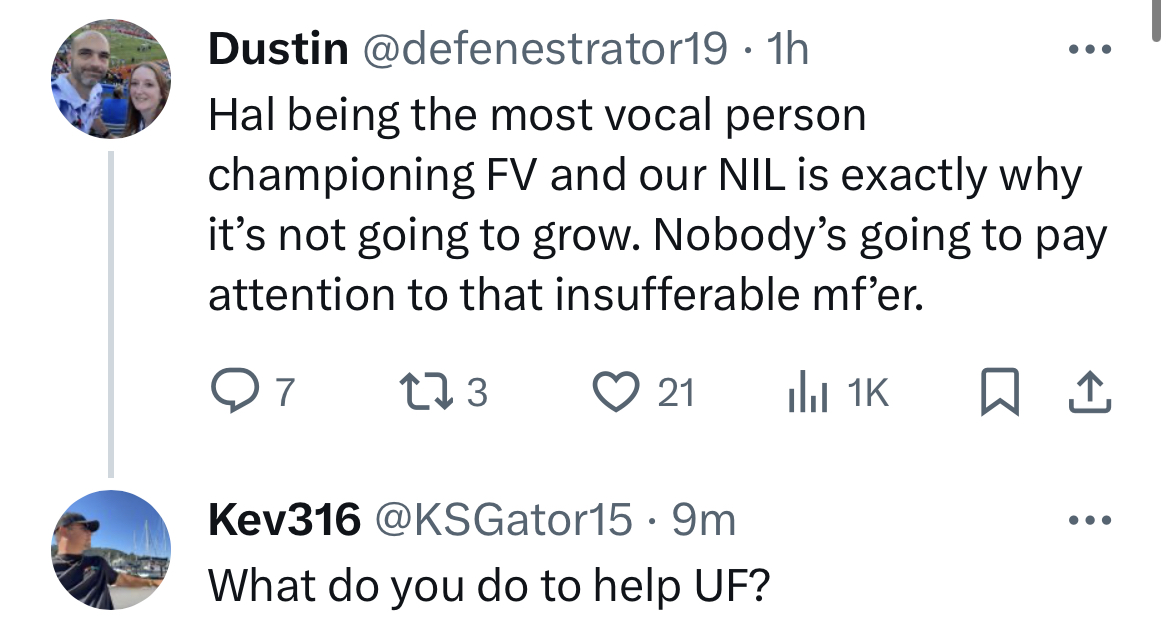Viewport: 1170px width, 635px height.
Task: Open more options on Kev316's reply
Action: [x=1092, y=520]
